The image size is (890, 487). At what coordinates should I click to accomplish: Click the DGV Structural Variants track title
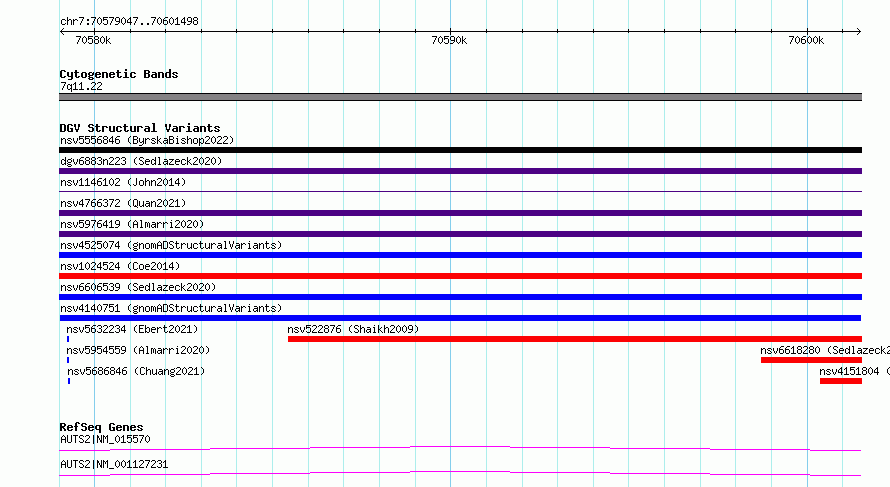click(x=140, y=128)
